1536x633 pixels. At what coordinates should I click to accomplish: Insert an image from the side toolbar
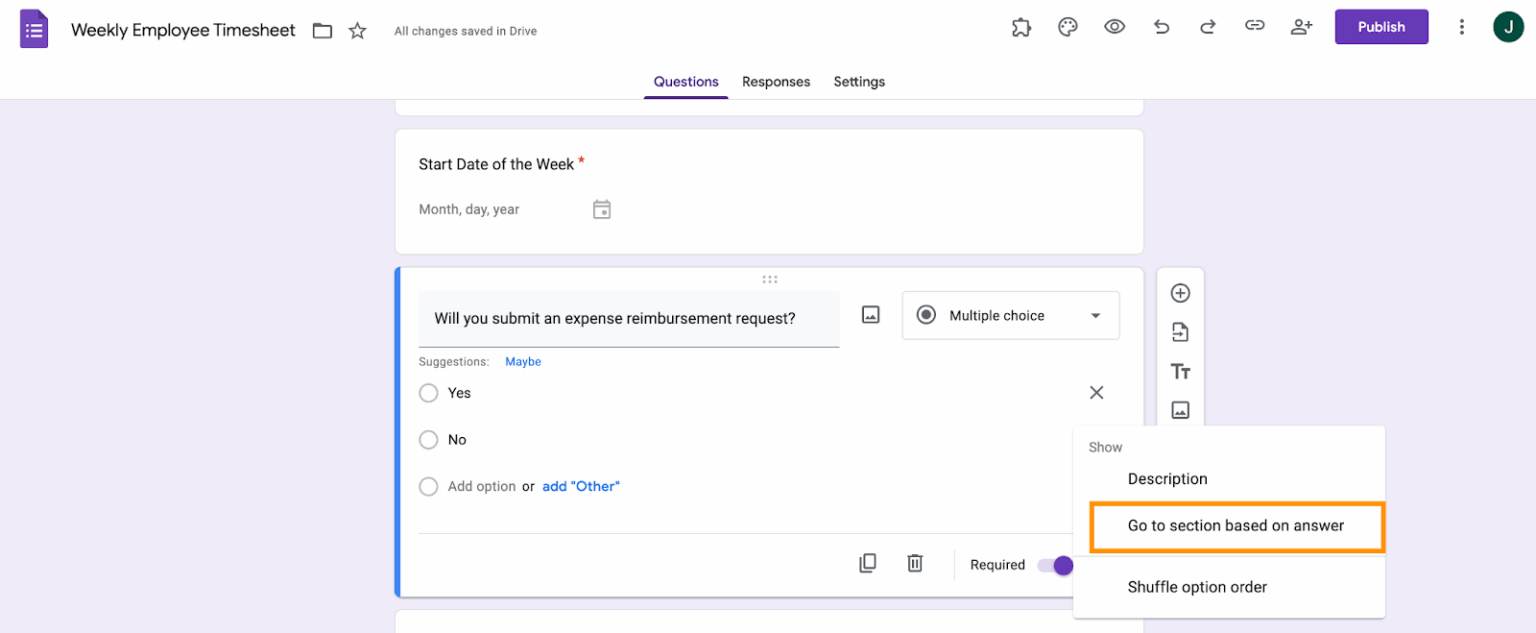(x=1181, y=409)
